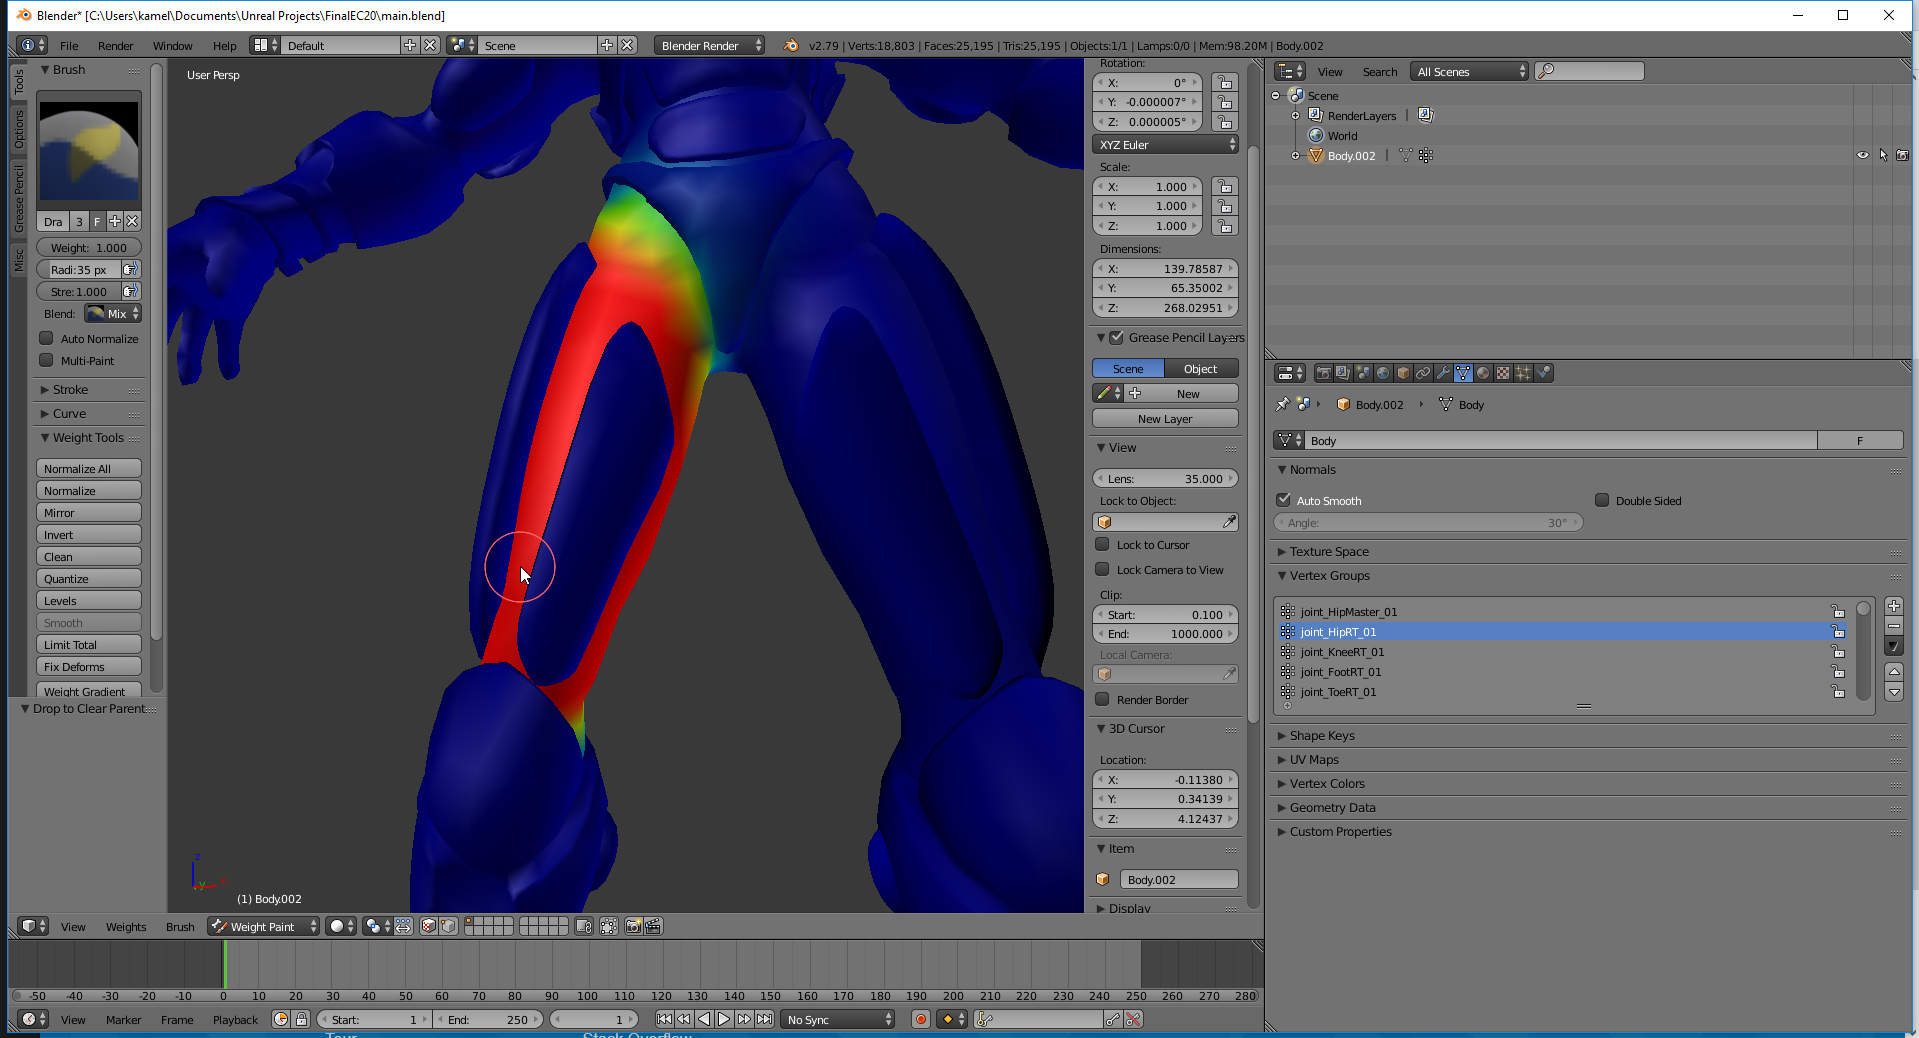The width and height of the screenshot is (1919, 1038).
Task: Expand the Curve panel
Action: click(x=69, y=413)
